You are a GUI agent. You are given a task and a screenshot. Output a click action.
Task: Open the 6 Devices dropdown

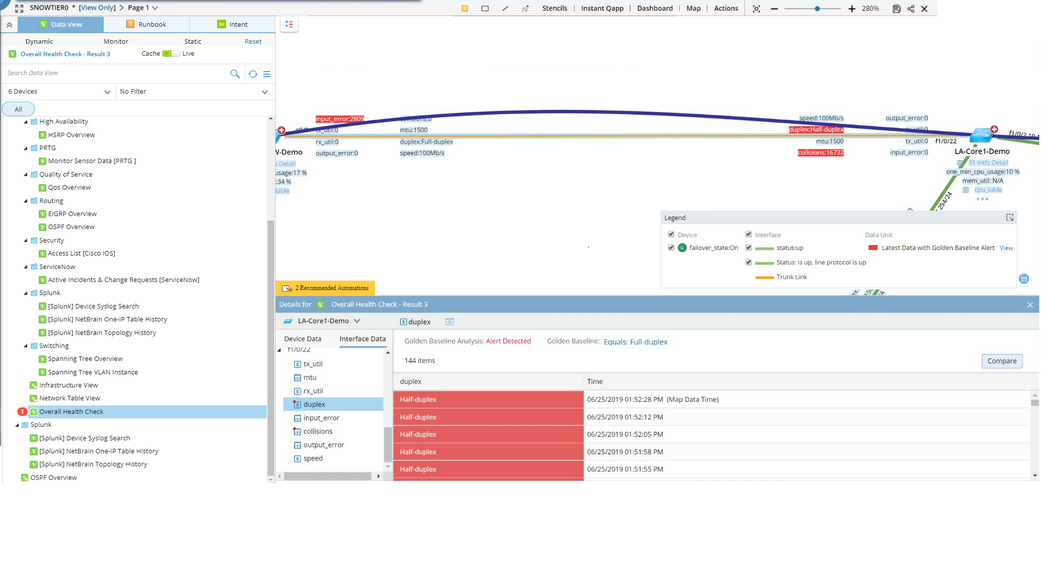[57, 92]
